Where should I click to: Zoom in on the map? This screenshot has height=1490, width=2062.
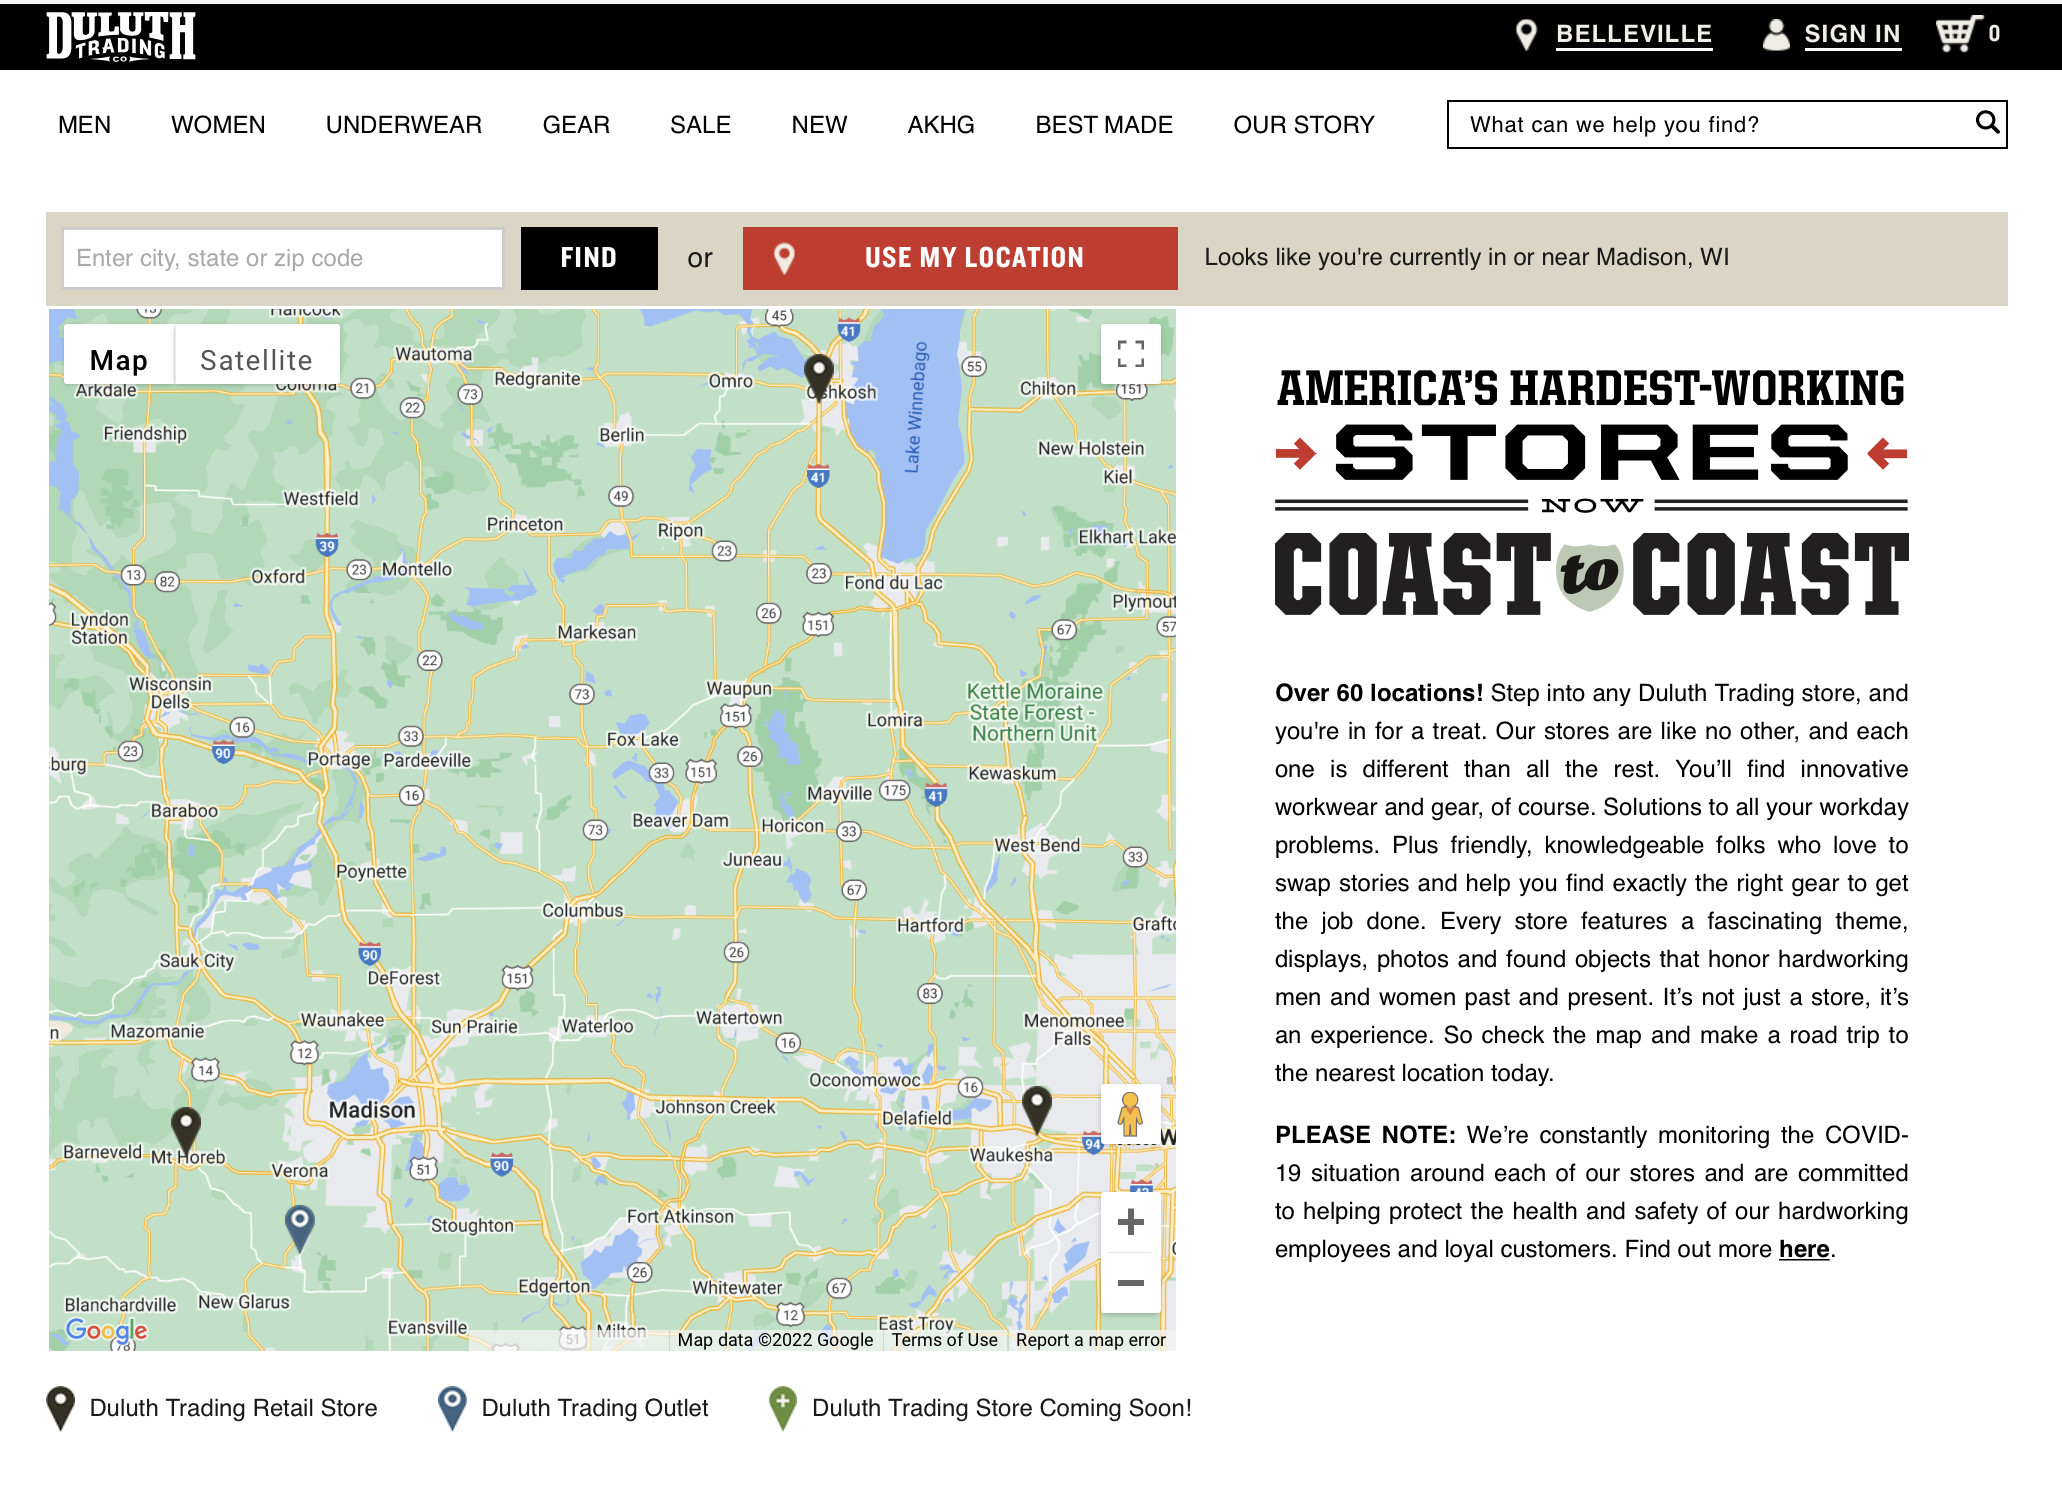point(1130,1222)
